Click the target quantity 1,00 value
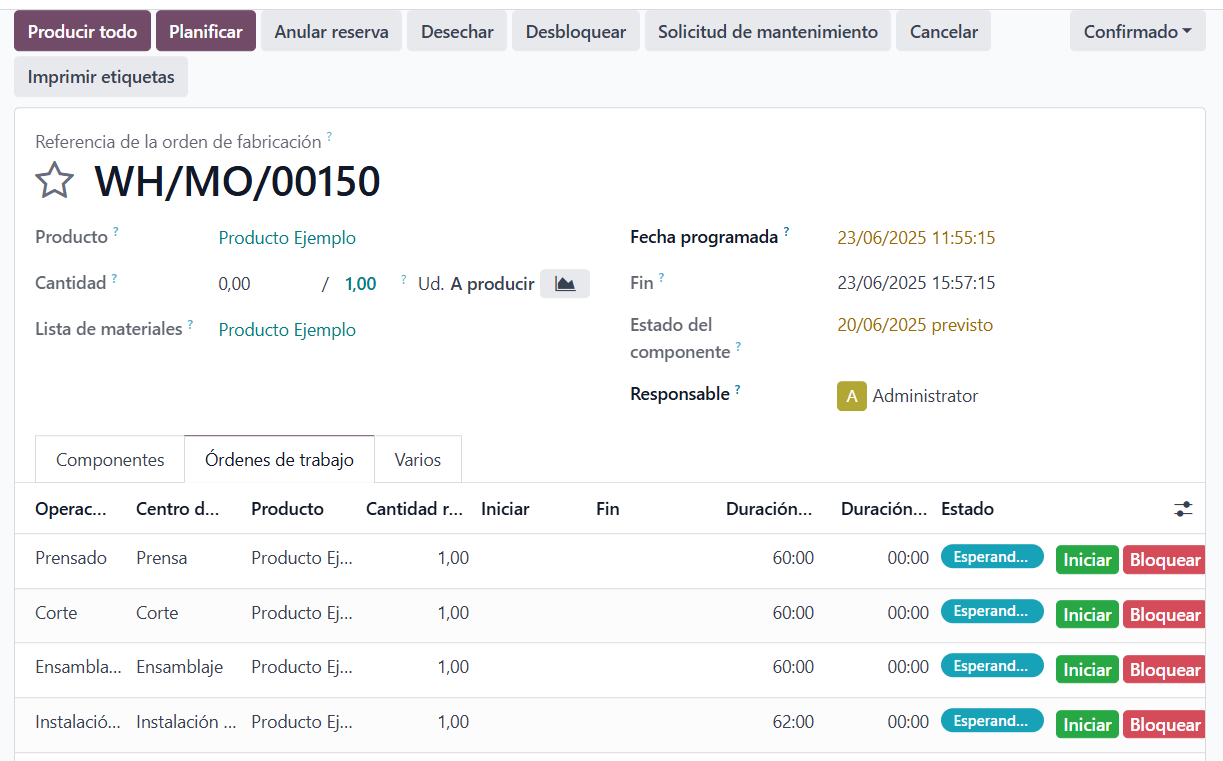The height and width of the screenshot is (761, 1223). click(x=361, y=284)
